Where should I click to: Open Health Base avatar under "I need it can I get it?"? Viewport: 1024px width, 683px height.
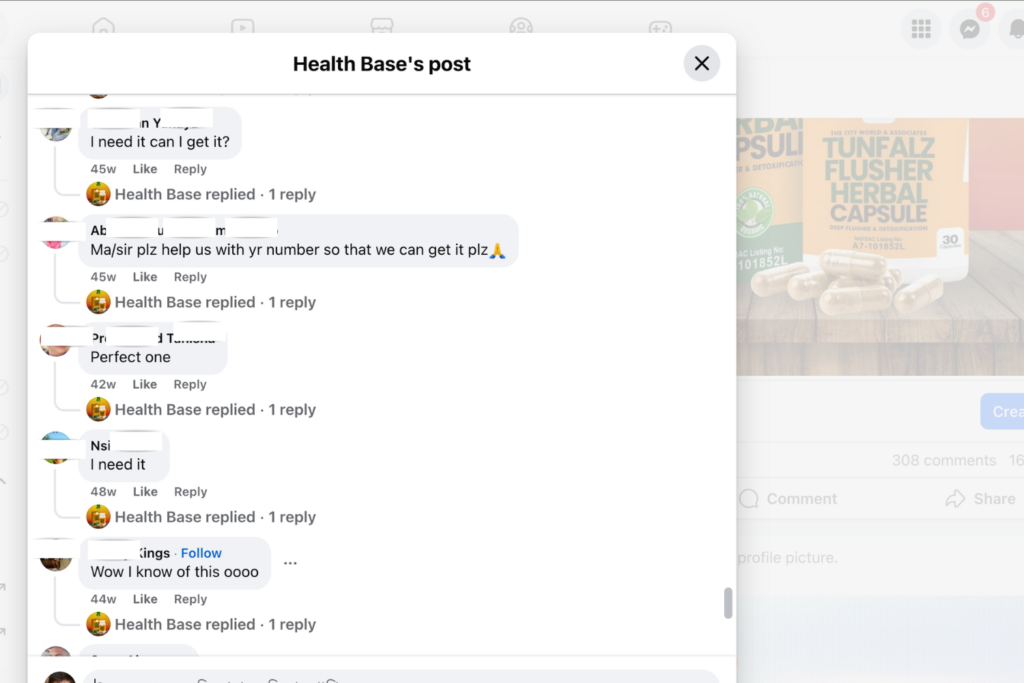tap(98, 194)
